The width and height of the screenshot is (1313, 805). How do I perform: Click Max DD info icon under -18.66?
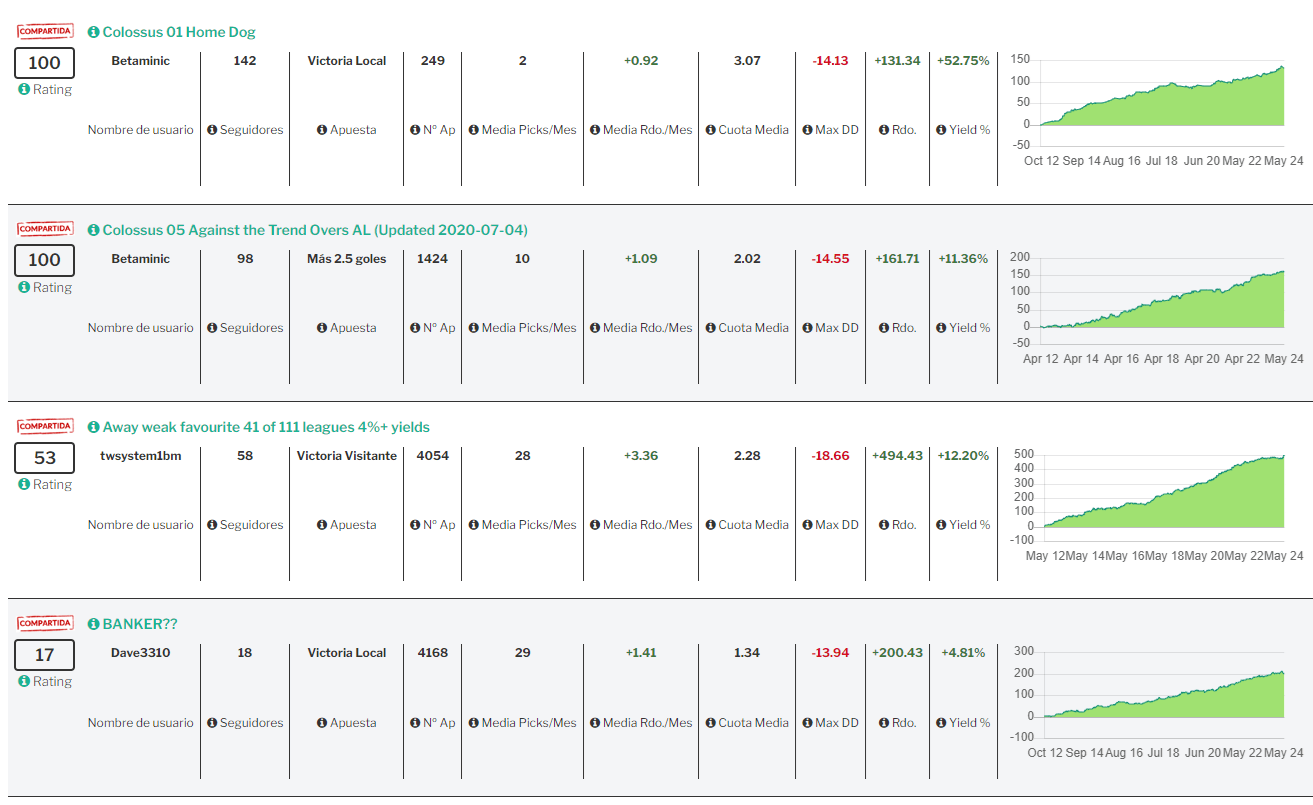click(x=807, y=525)
